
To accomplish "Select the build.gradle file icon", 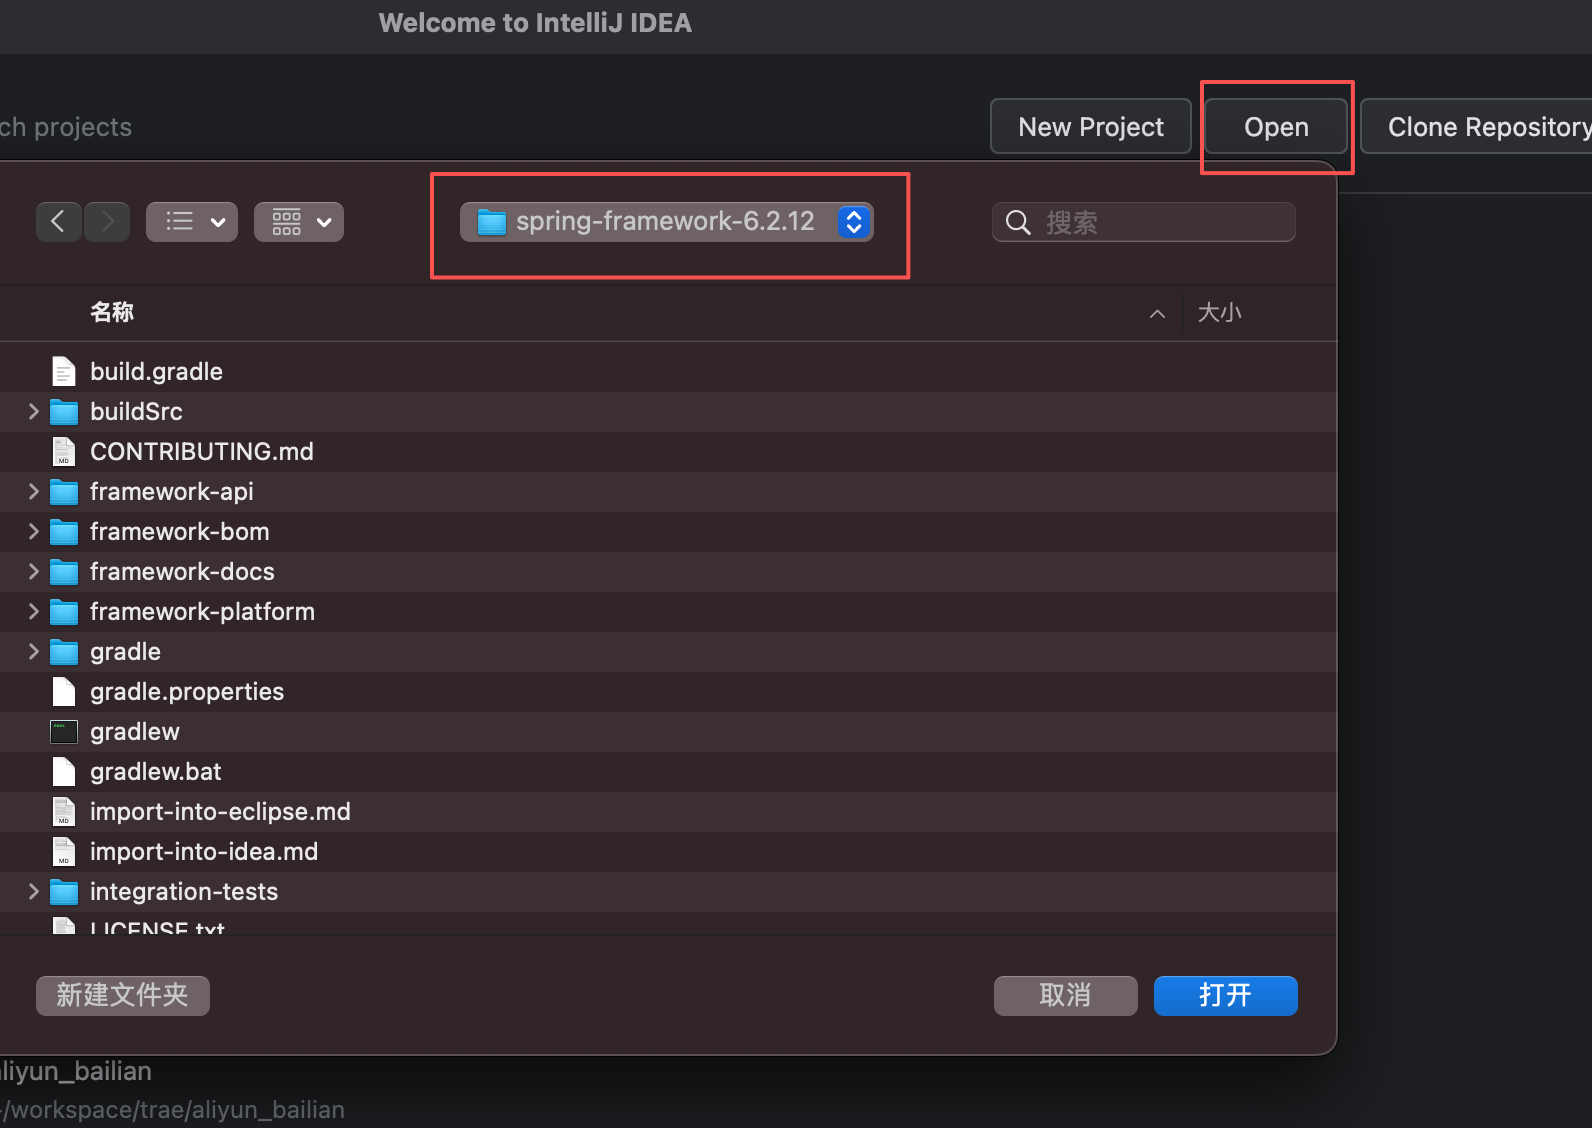I will pos(64,371).
